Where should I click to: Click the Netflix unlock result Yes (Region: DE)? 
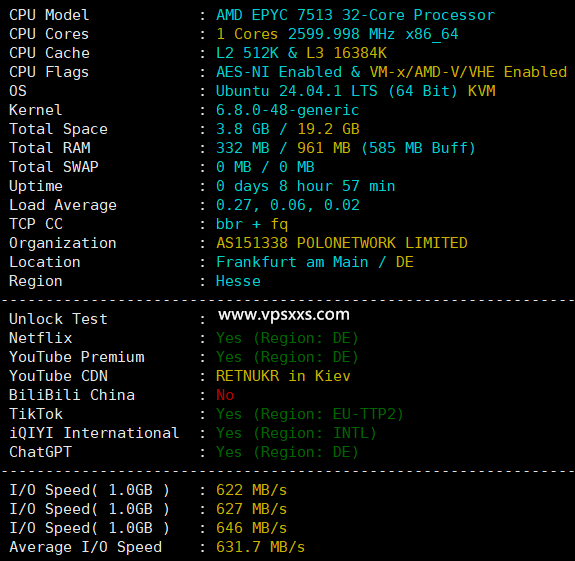click(287, 338)
